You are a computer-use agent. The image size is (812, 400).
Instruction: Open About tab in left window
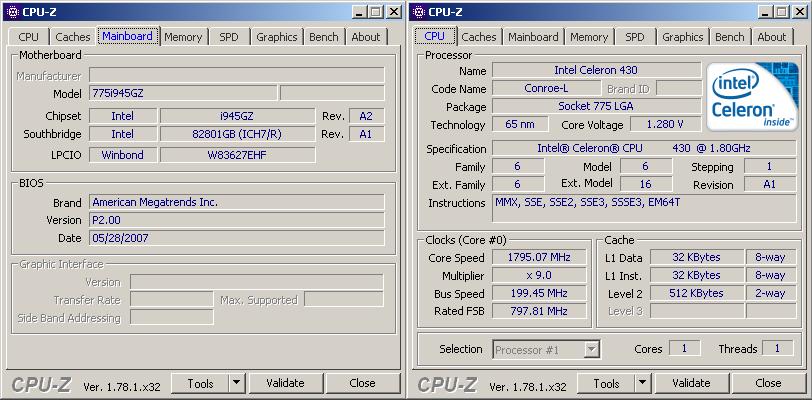366,37
